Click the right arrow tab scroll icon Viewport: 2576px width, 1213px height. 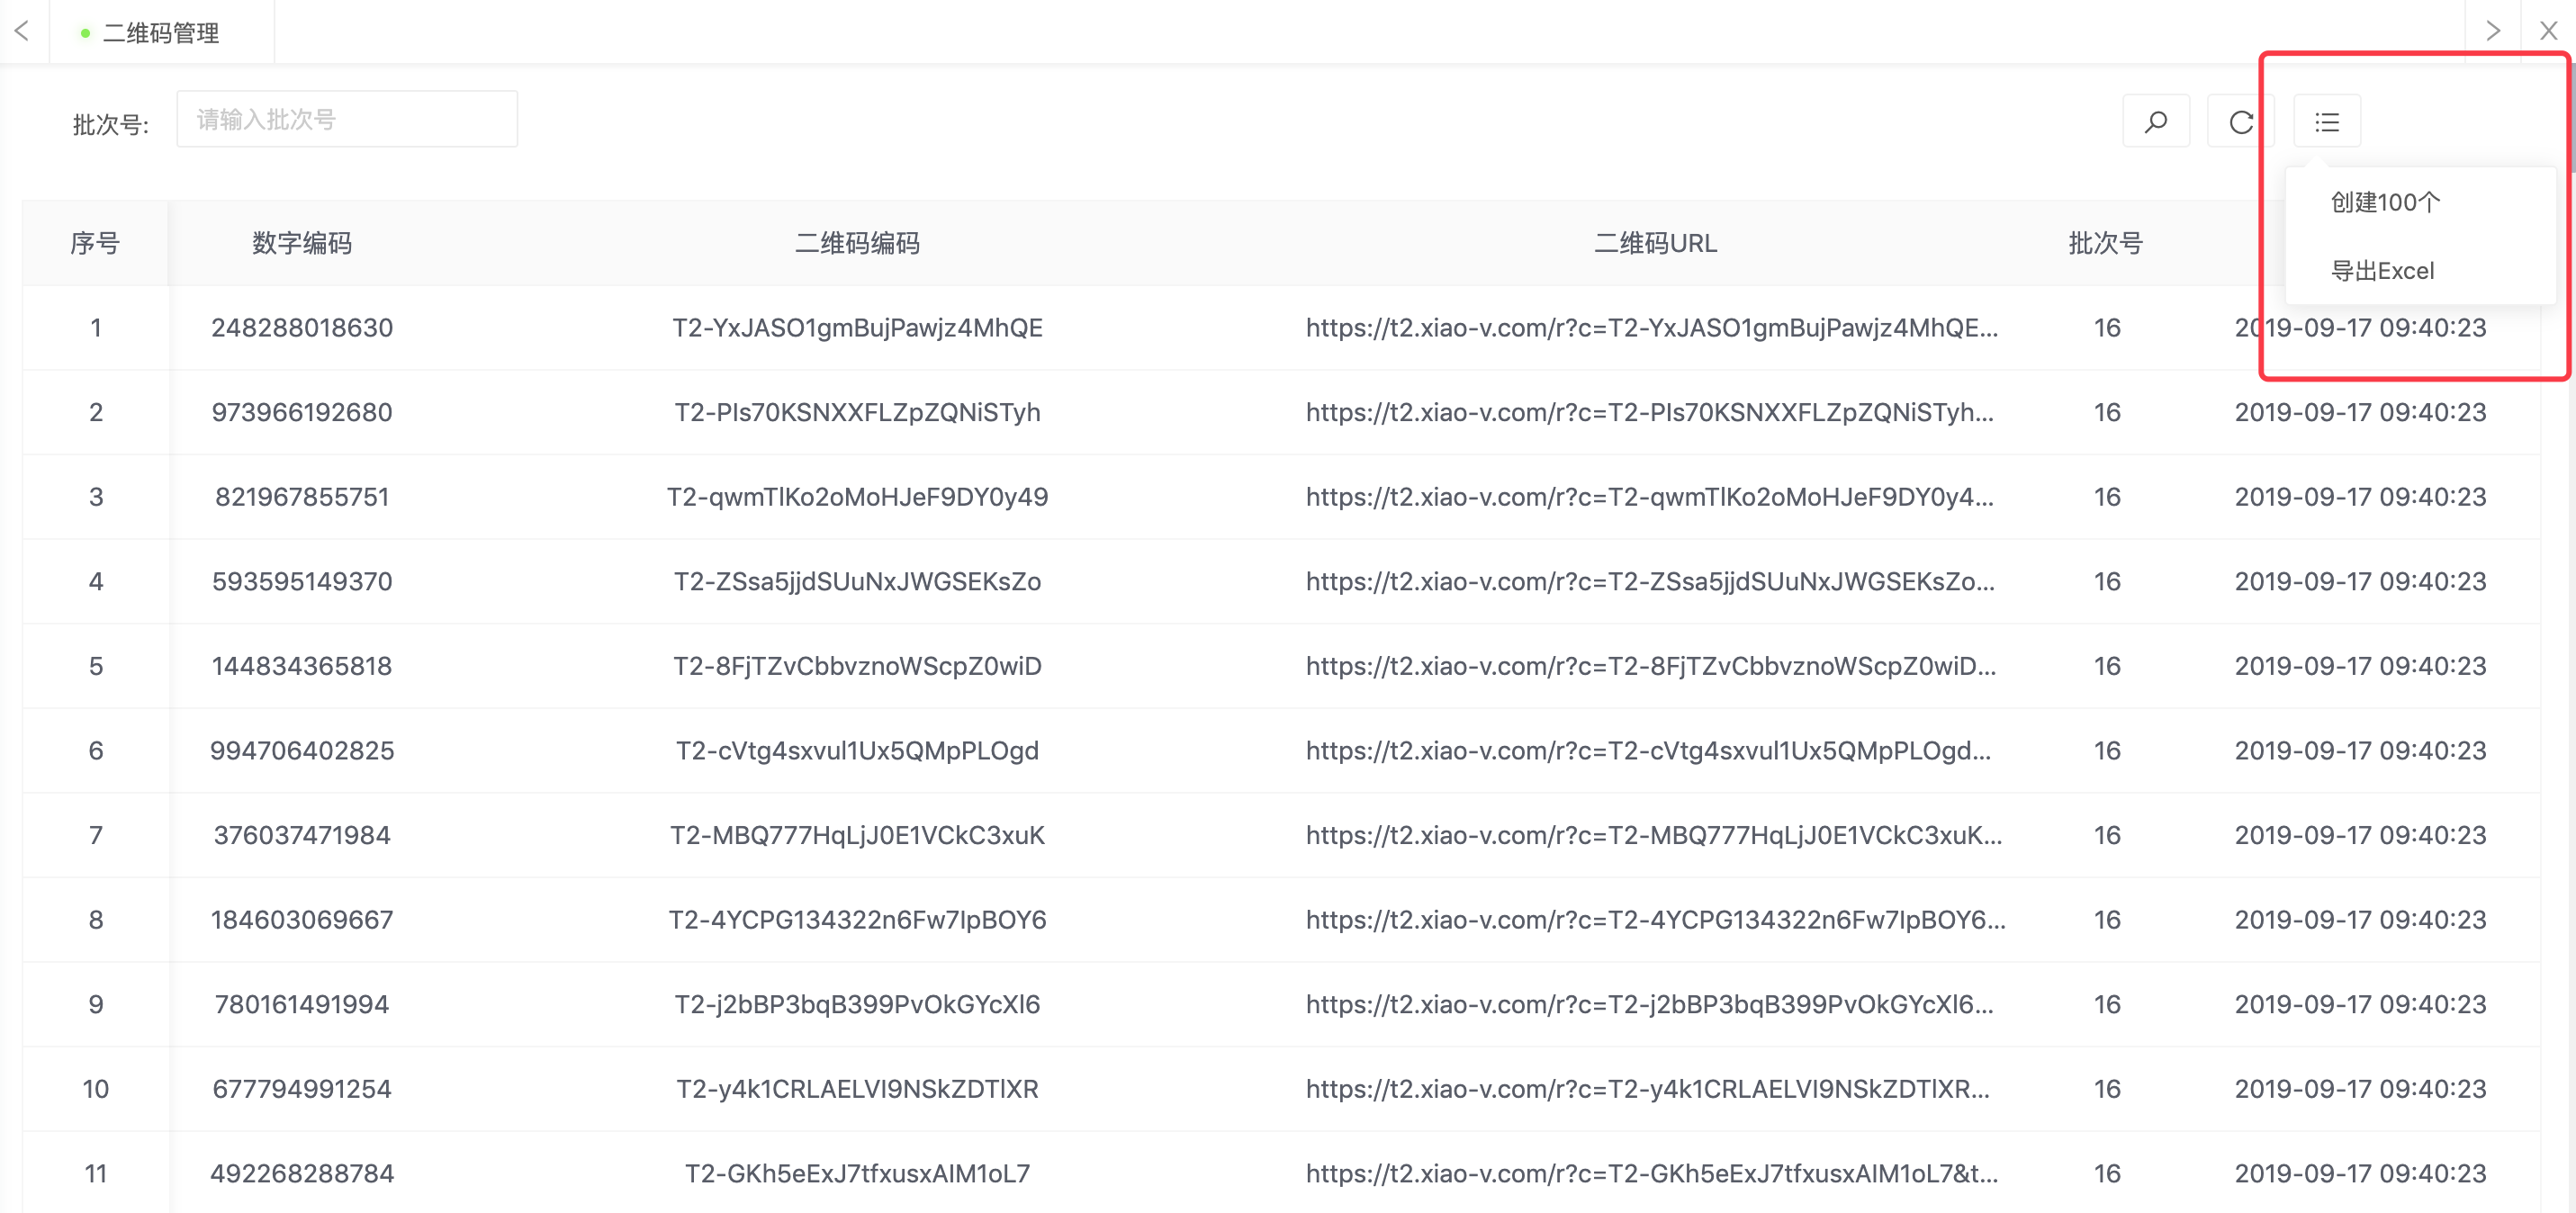point(2493,31)
